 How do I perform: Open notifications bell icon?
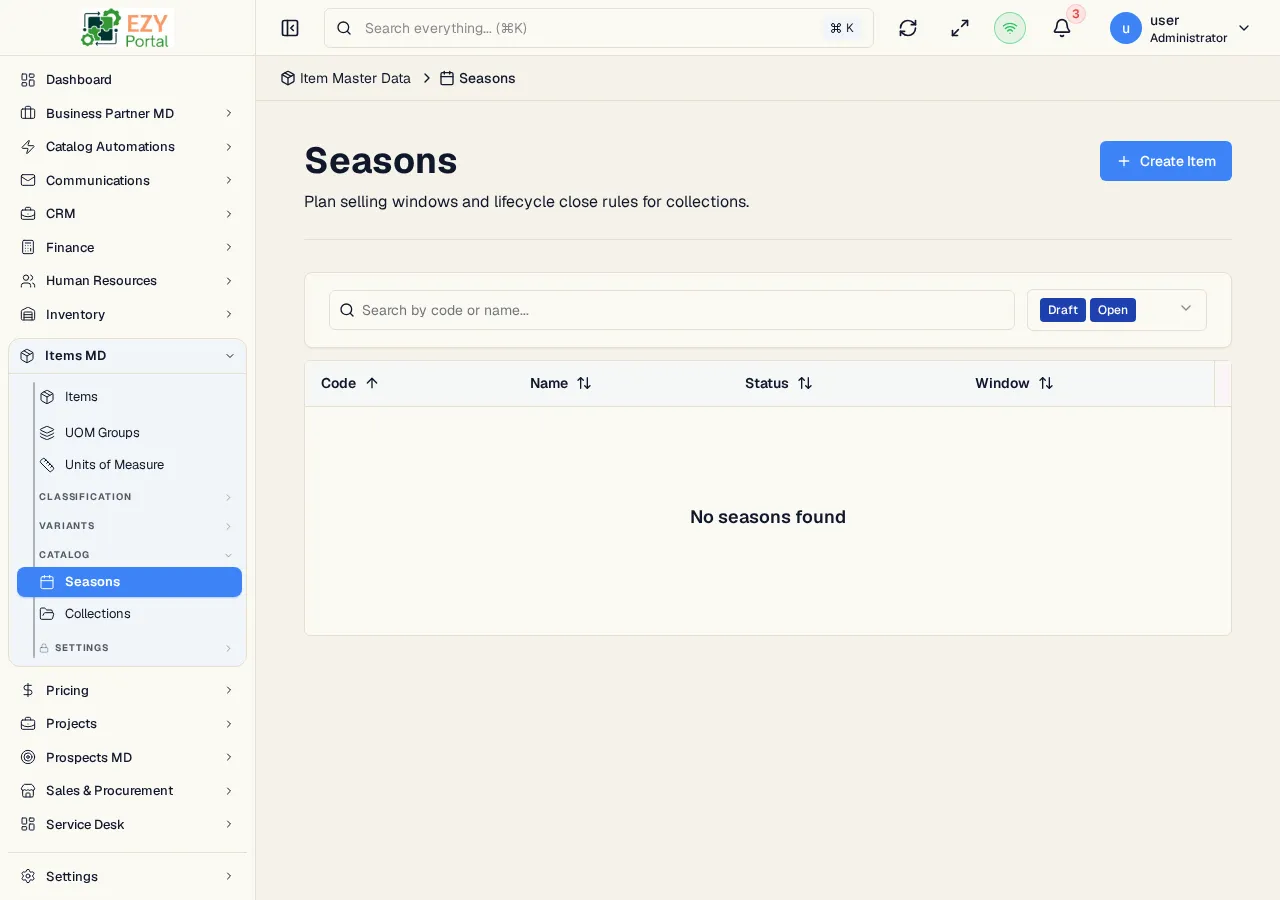point(1062,28)
